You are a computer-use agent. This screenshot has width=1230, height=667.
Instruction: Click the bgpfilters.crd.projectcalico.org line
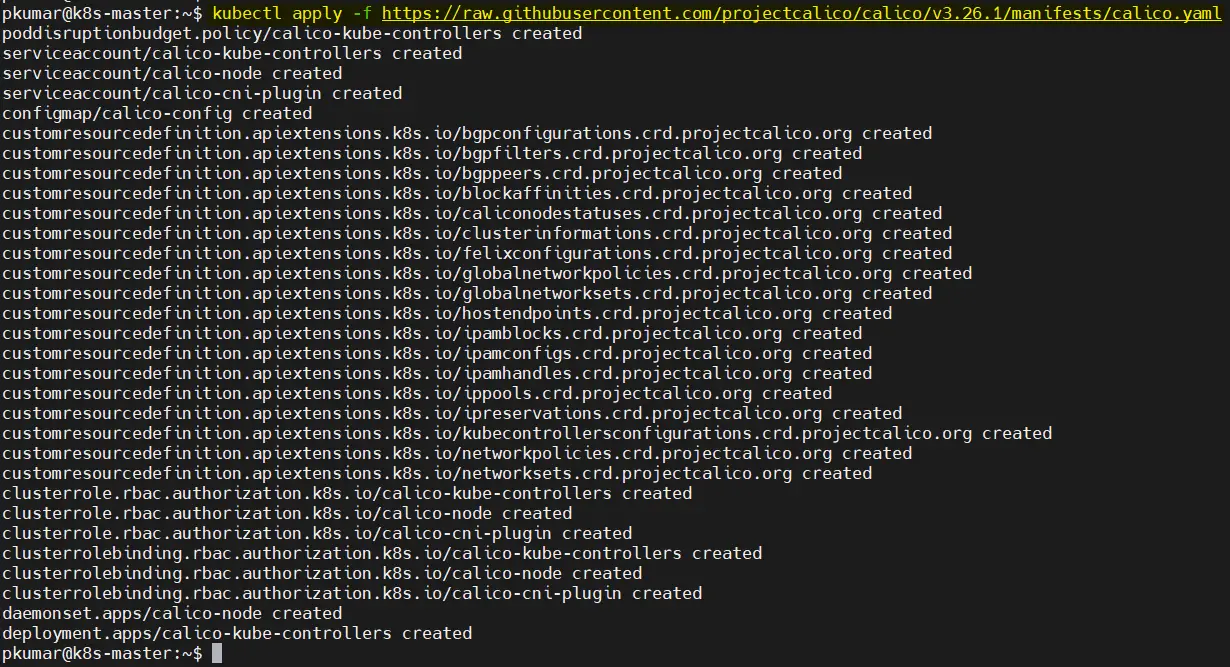[432, 153]
